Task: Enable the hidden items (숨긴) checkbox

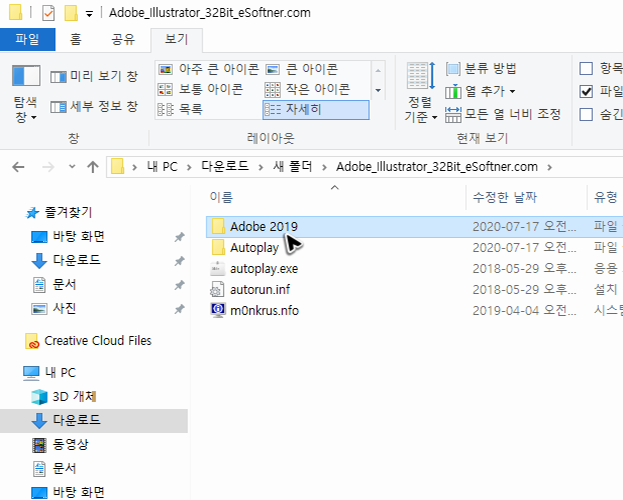Action: coord(586,114)
